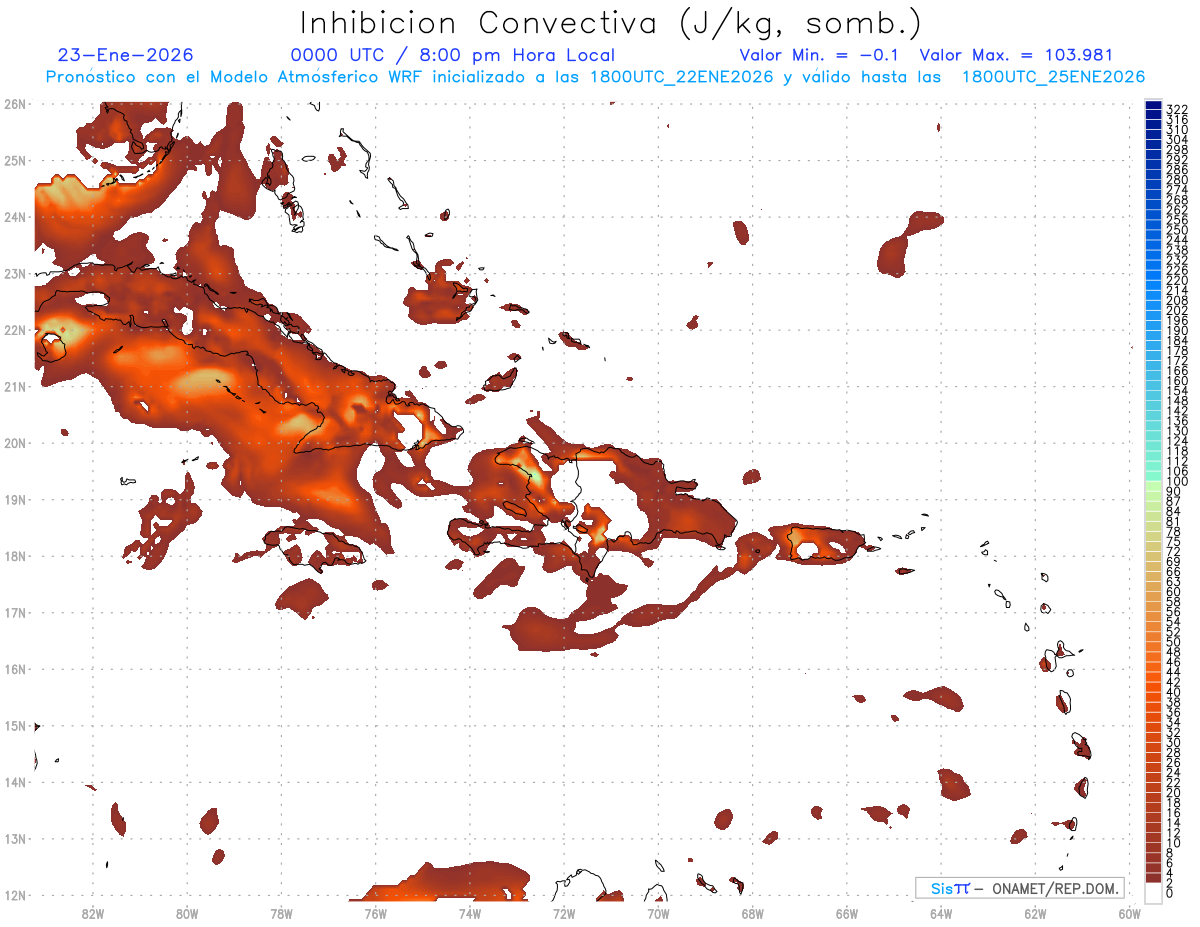Click the "322" value on the color scale
Screen dimensions: 1200x927
coord(1177,109)
